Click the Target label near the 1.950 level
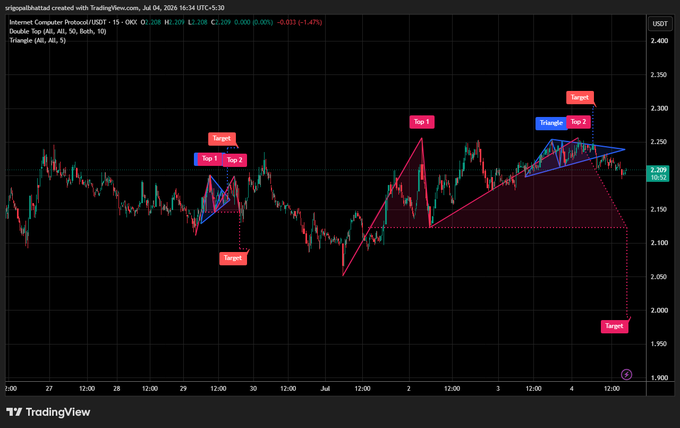 point(614,326)
